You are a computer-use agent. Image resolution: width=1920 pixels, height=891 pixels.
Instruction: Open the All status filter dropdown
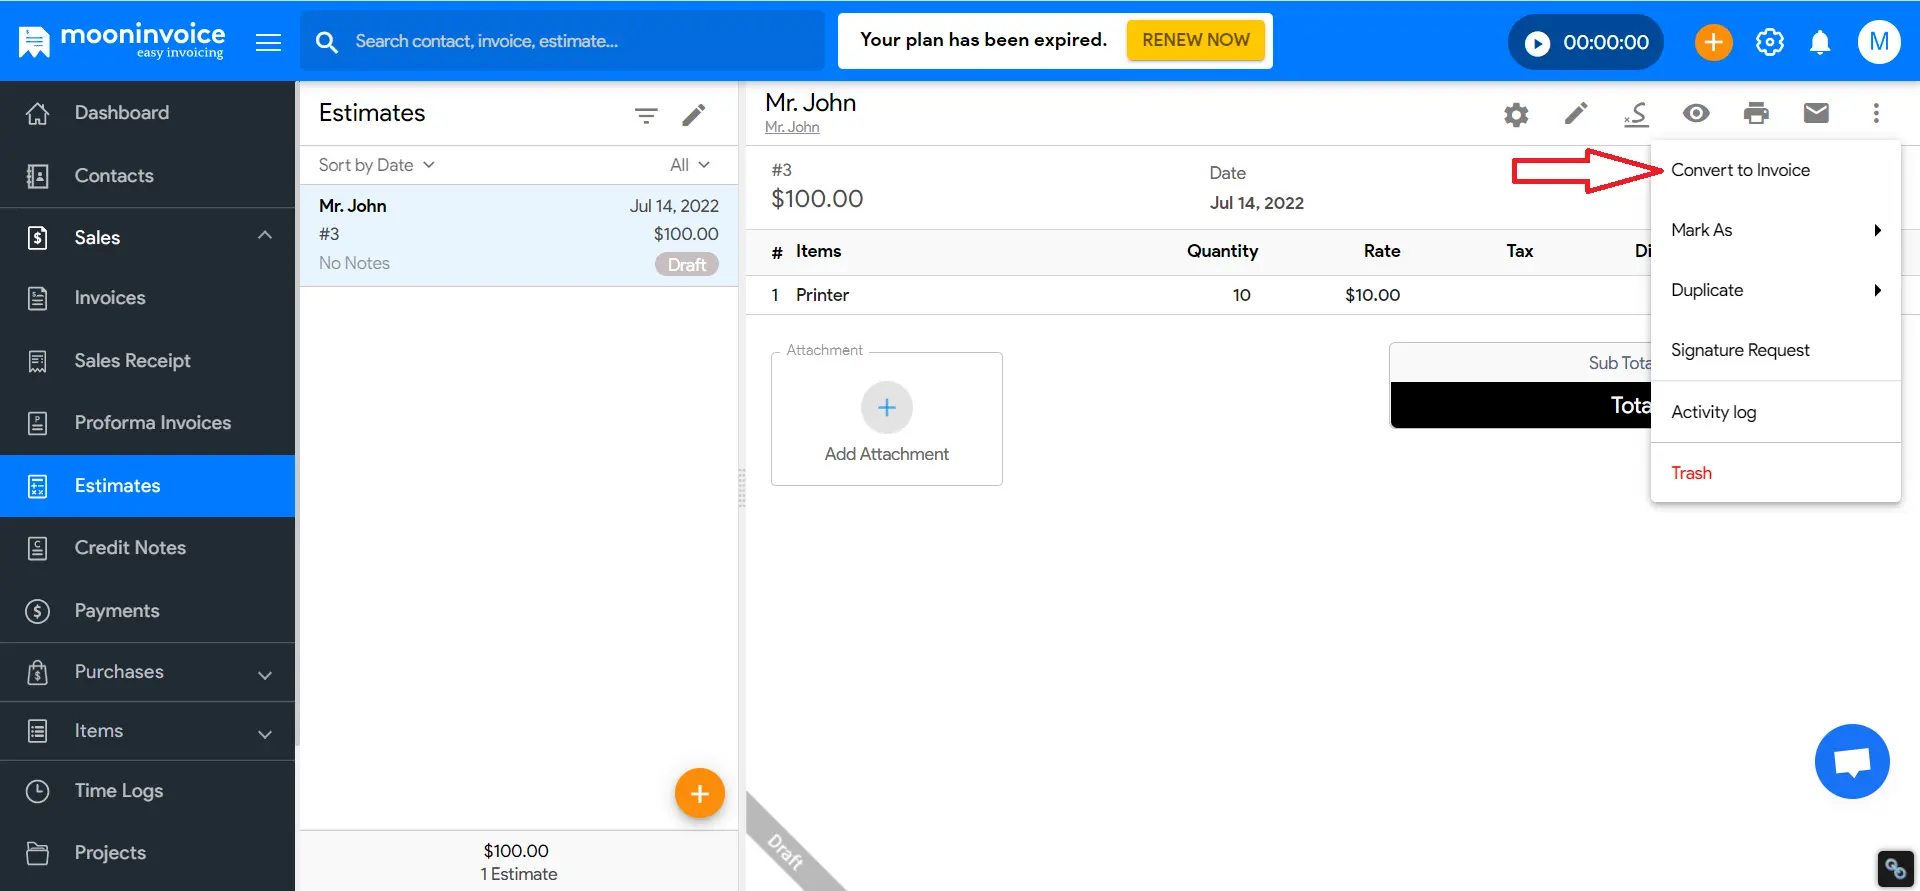(689, 165)
